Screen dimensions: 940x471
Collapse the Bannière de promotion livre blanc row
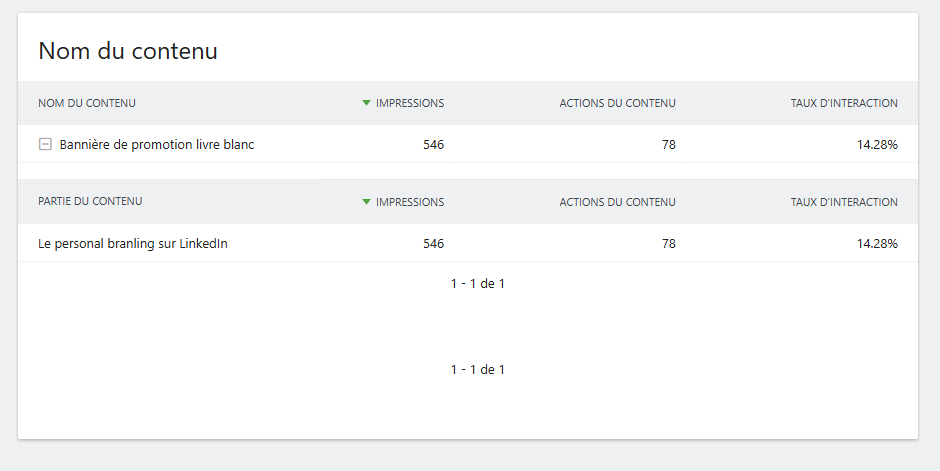click(45, 144)
